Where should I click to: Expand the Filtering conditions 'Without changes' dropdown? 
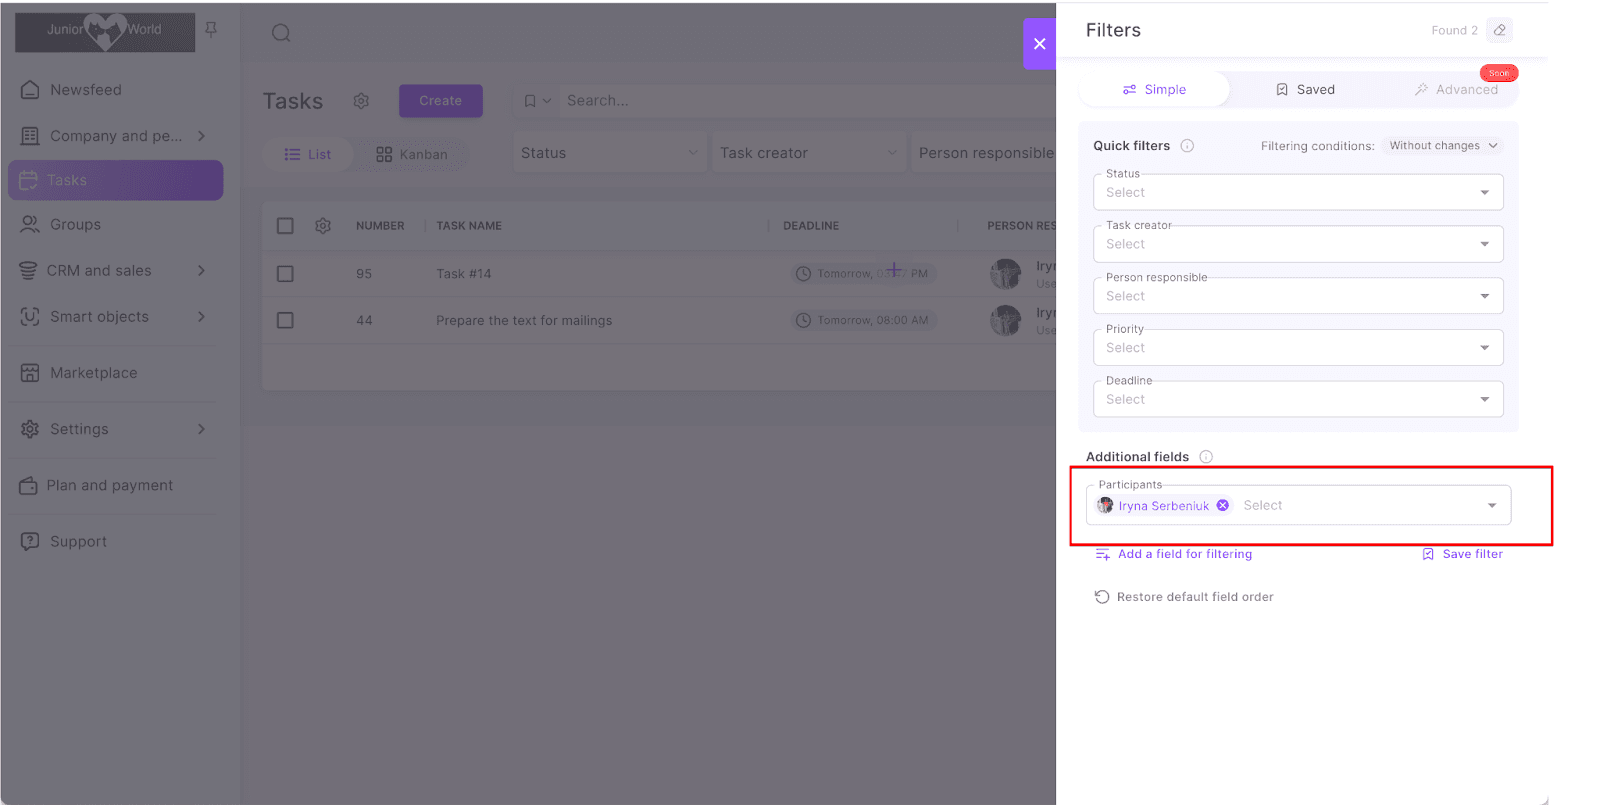pos(1442,146)
